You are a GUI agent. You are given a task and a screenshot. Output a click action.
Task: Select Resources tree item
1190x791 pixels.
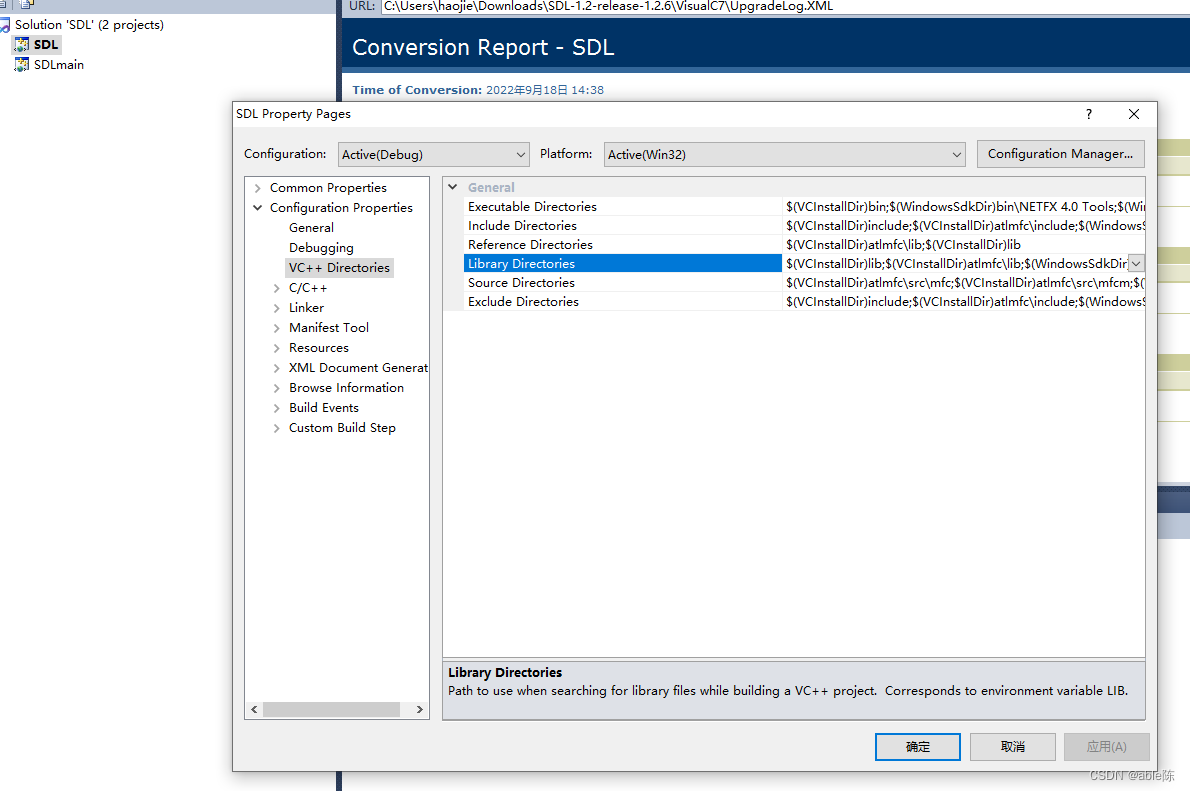(319, 348)
